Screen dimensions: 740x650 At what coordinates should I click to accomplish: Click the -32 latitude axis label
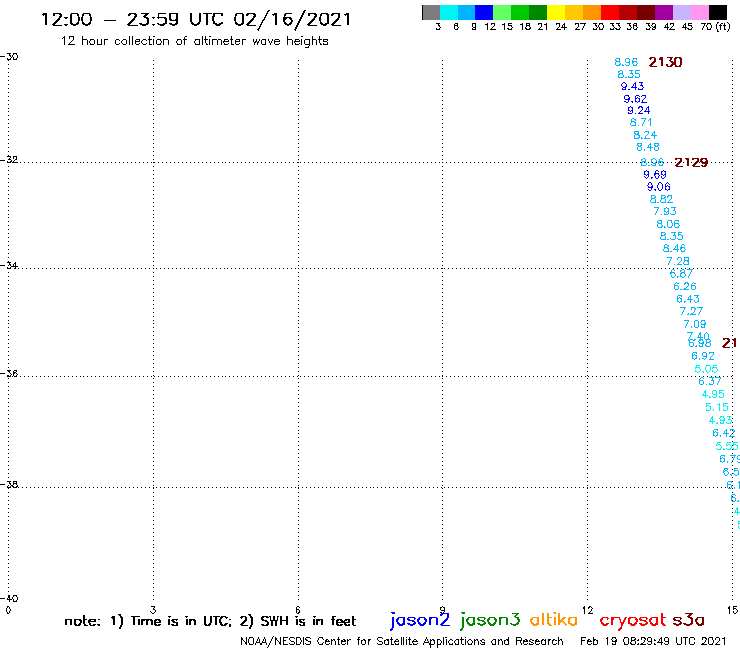[x=9, y=160]
